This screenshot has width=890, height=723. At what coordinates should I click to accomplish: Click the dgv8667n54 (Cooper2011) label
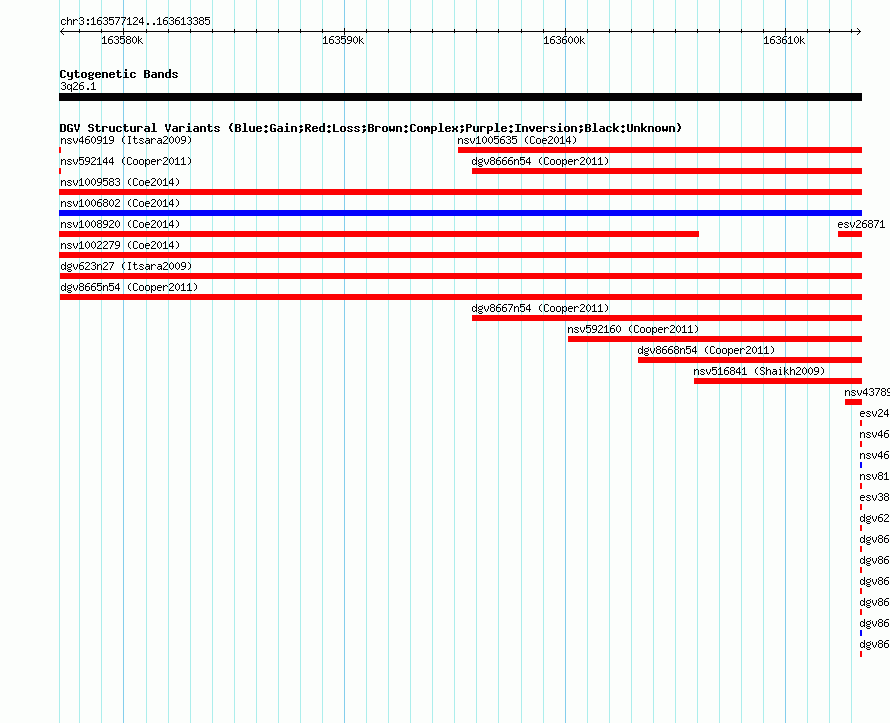click(540, 308)
